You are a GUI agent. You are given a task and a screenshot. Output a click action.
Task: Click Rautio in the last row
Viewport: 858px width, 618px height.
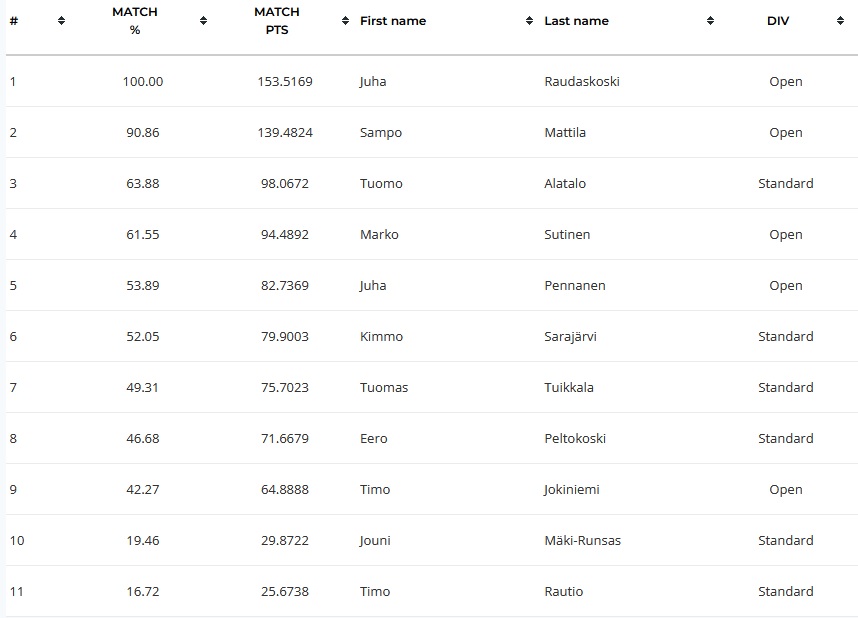(x=564, y=591)
